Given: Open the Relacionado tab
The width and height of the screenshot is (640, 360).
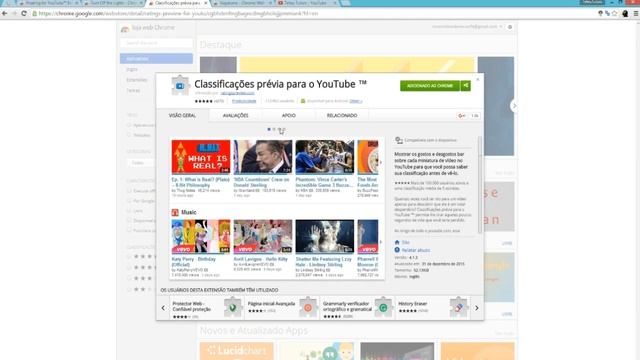Looking at the screenshot, I should [x=342, y=116].
